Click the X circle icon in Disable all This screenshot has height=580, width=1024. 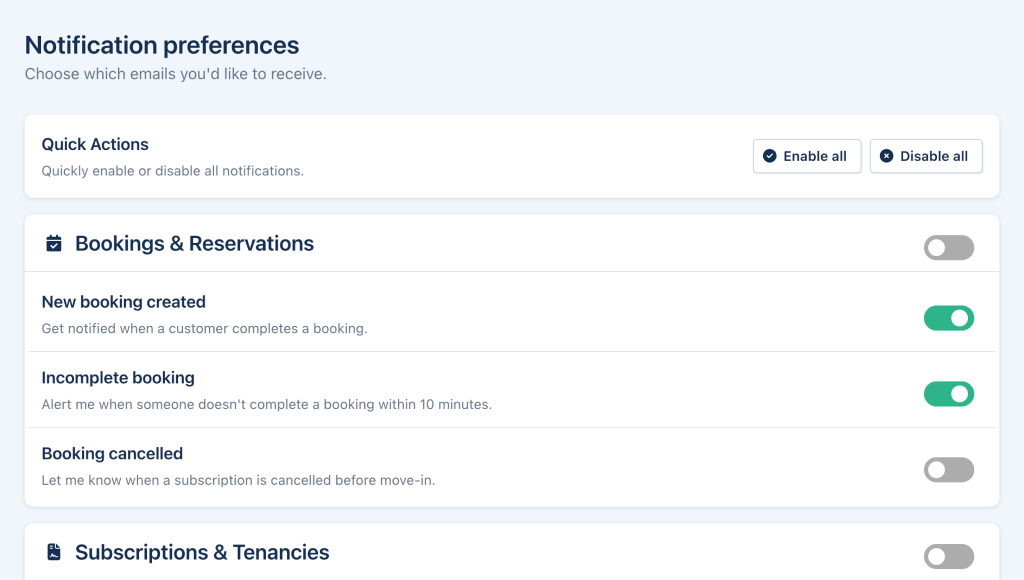coord(886,156)
